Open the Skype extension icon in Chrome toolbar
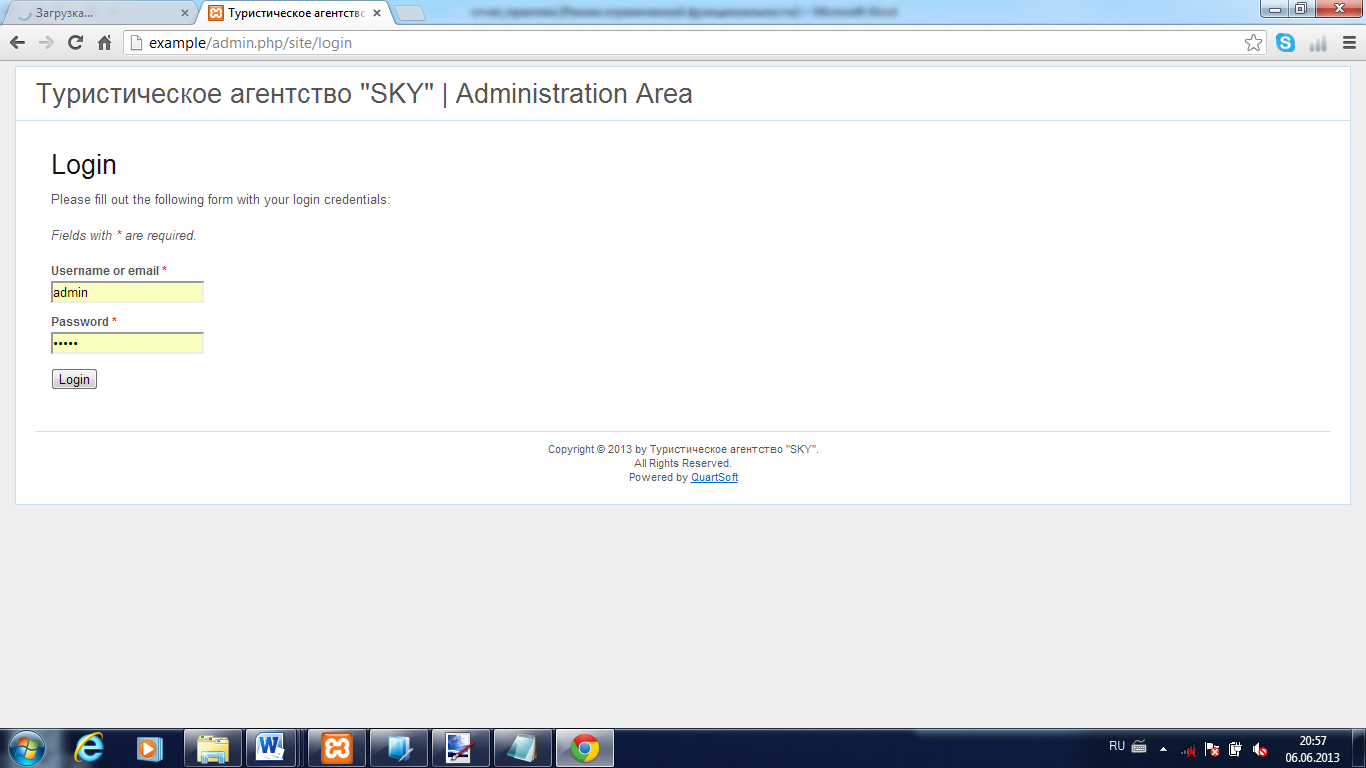The height and width of the screenshot is (768, 1366). click(1285, 43)
